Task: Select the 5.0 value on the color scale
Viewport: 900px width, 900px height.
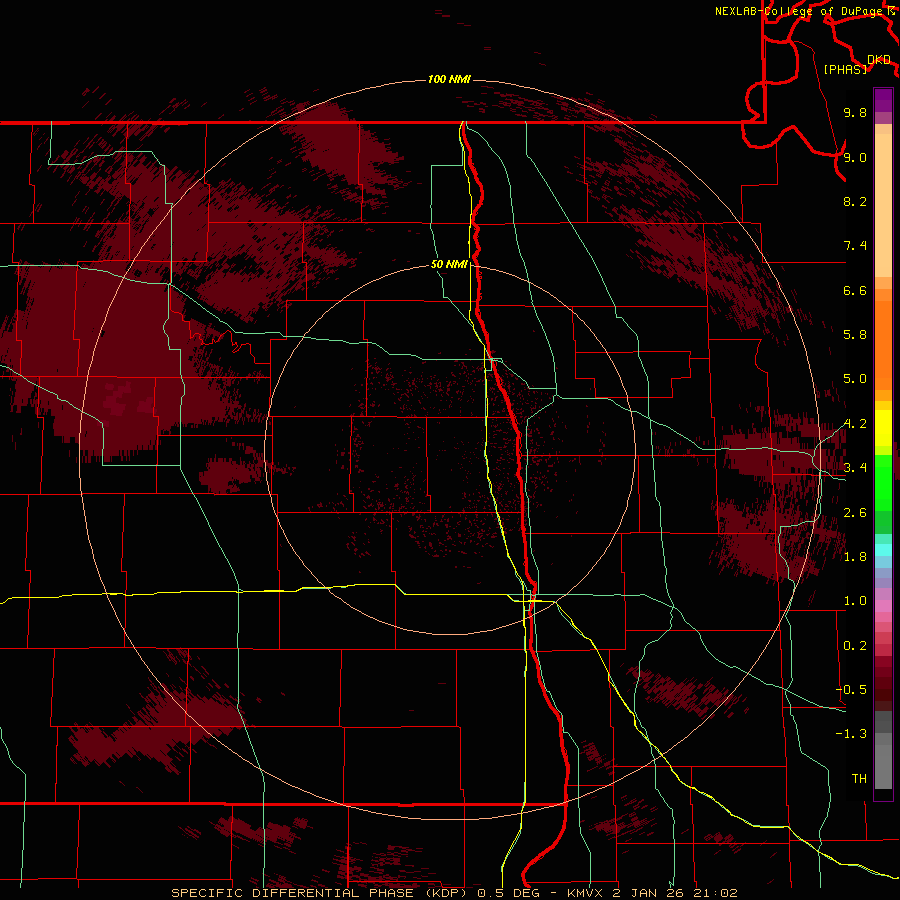Action: 855,379
